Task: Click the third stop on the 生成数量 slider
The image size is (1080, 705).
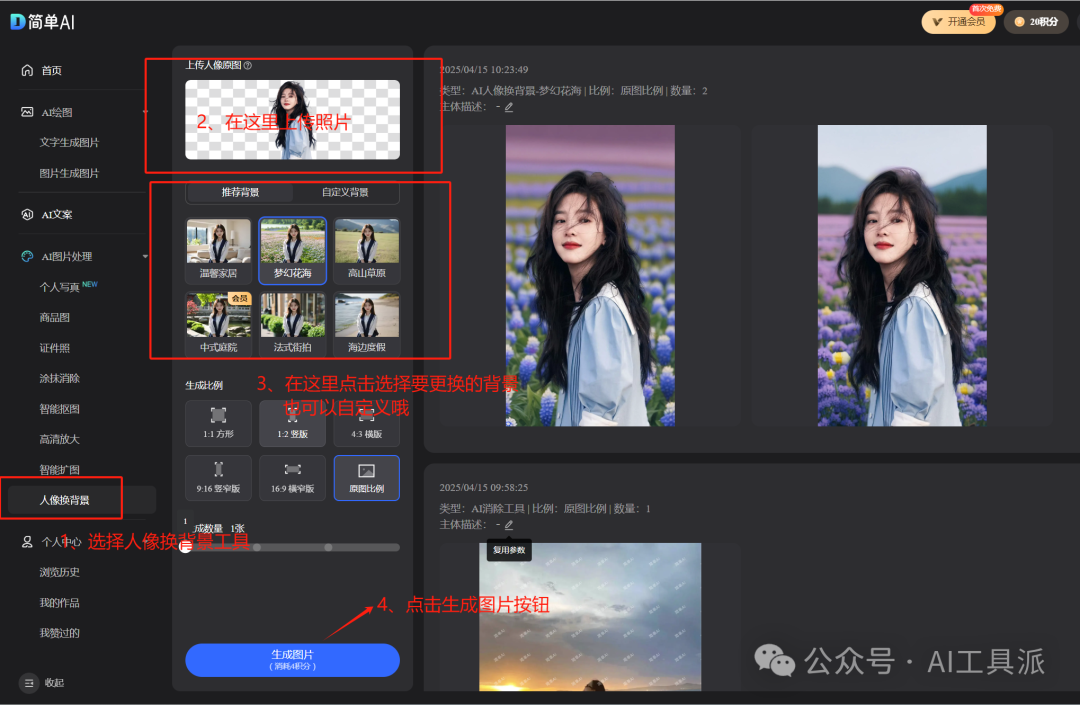Action: [329, 547]
